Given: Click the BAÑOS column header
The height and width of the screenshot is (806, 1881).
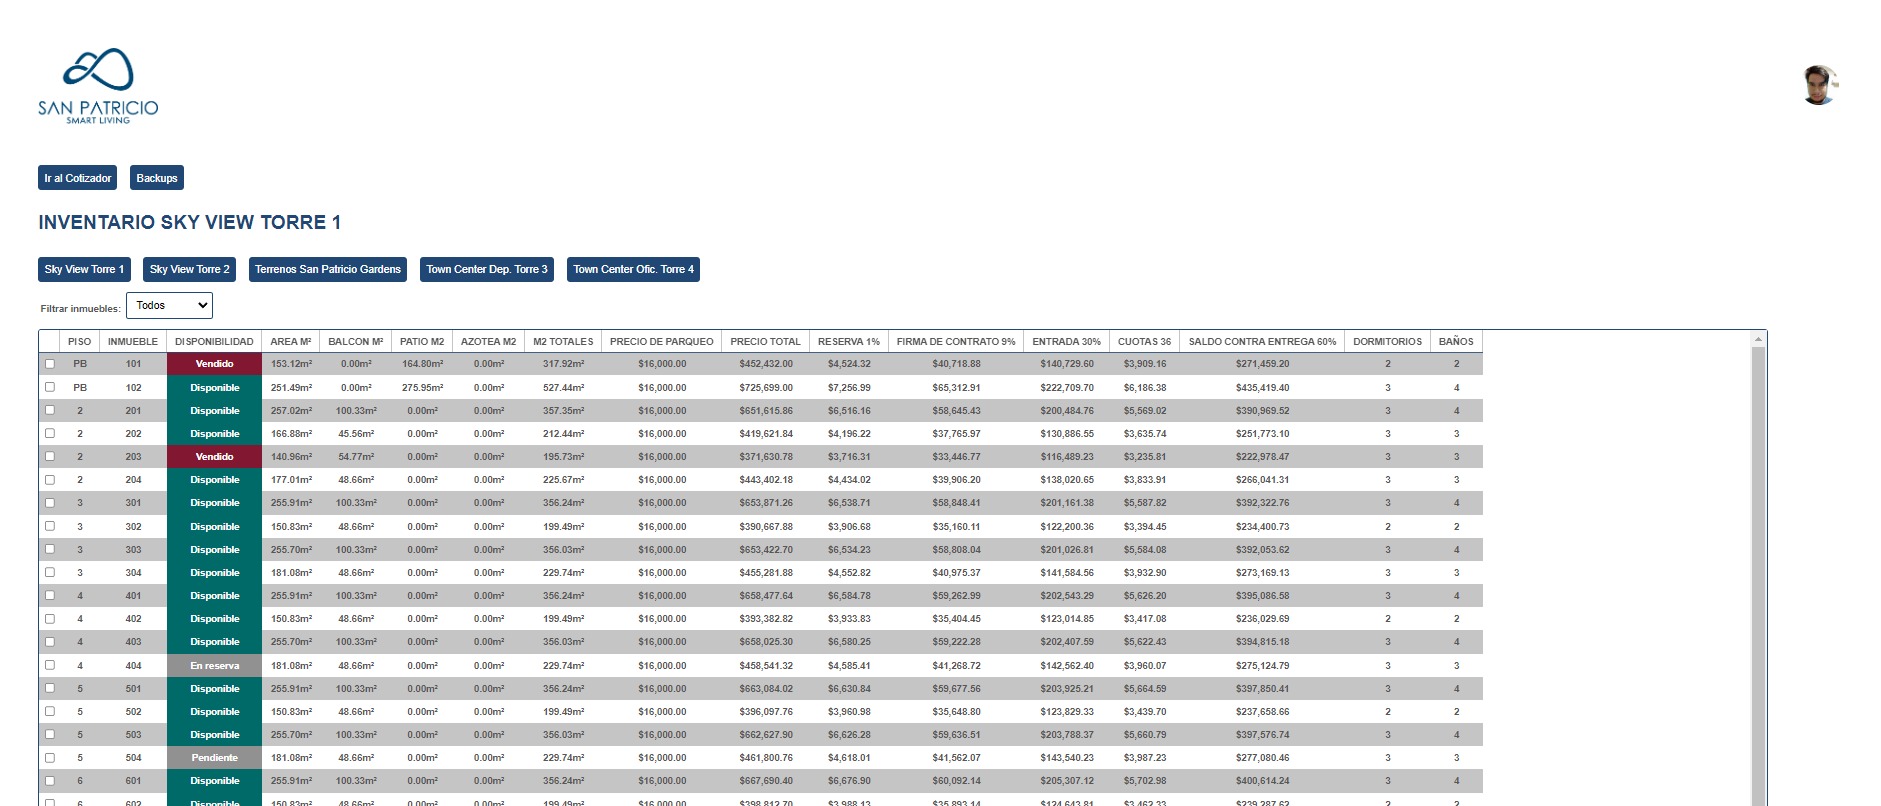Looking at the screenshot, I should [1456, 341].
